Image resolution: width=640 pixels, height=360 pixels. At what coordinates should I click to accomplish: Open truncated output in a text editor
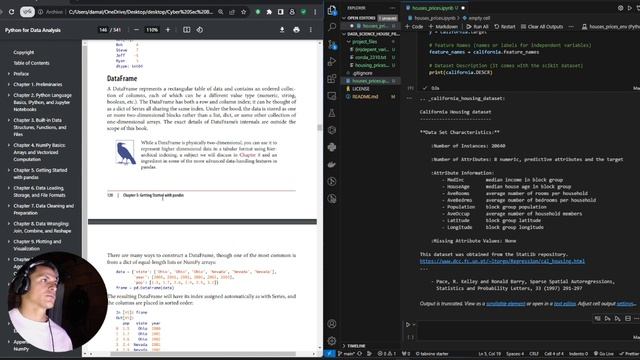pyautogui.click(x=565, y=304)
